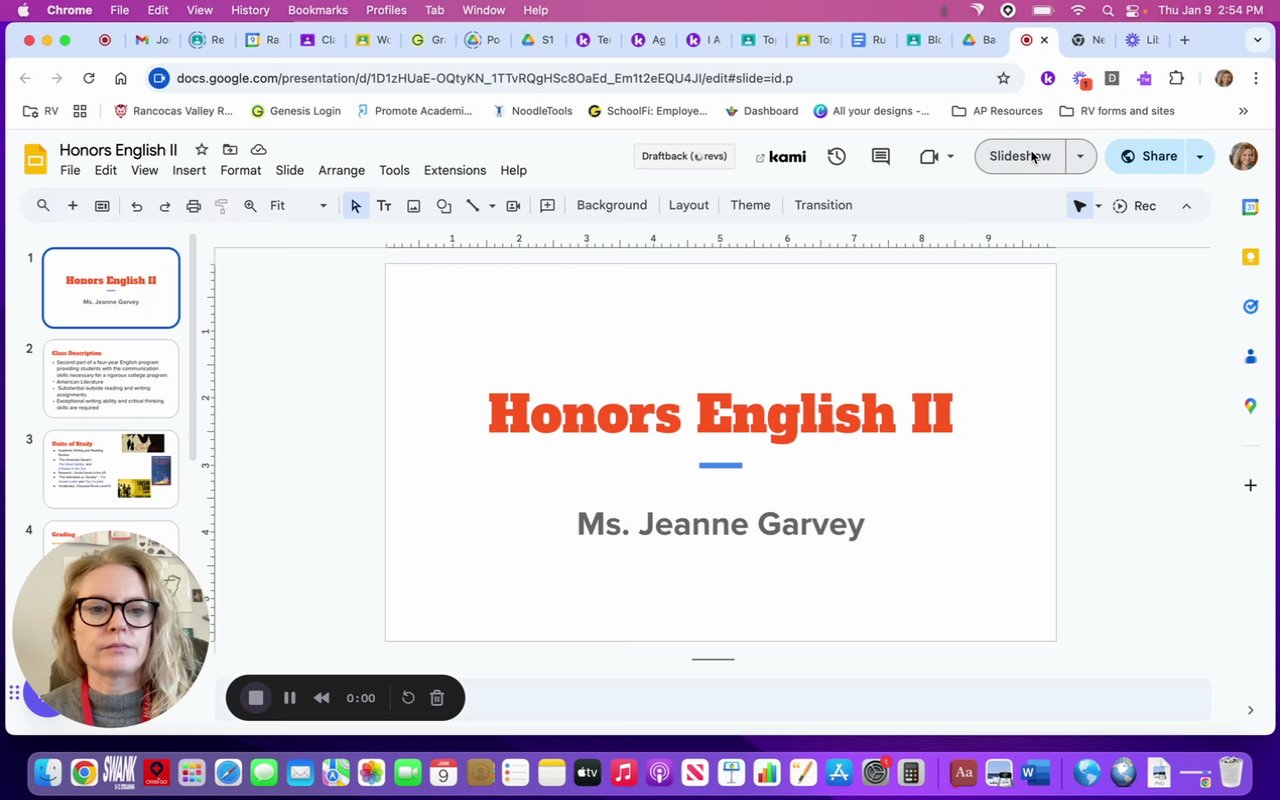Select the Text box tool
Viewport: 1280px width, 800px height.
383,206
